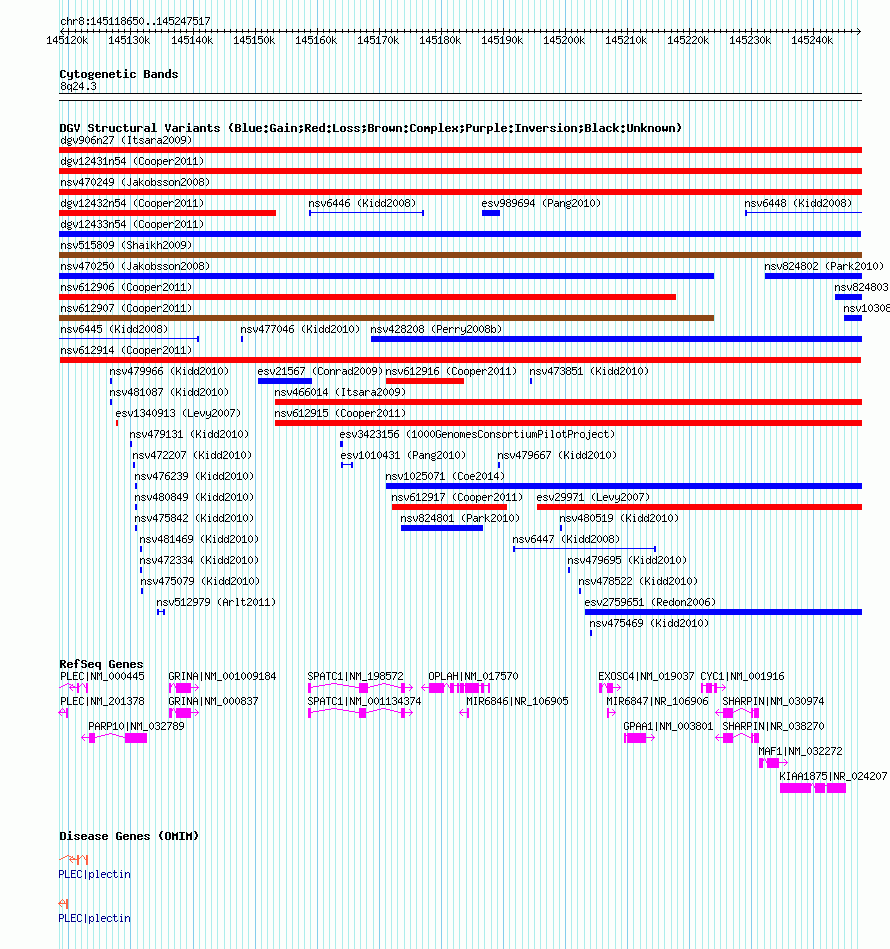The width and height of the screenshot is (890, 949).
Task: Click the nsv481087 (Kidd2010) label
Action: [x=169, y=392]
